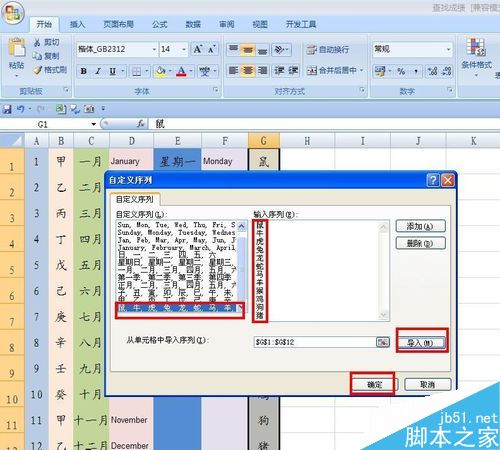500x450 pixels.
Task: Align cell text to bottom
Action: pos(262,50)
